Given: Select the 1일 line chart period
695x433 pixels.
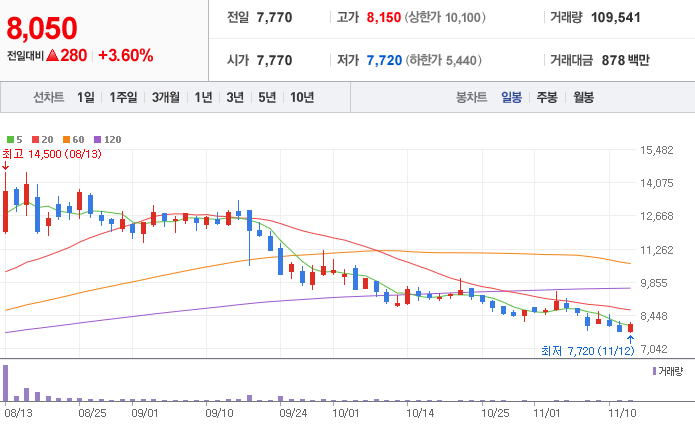Looking at the screenshot, I should click(x=86, y=97).
